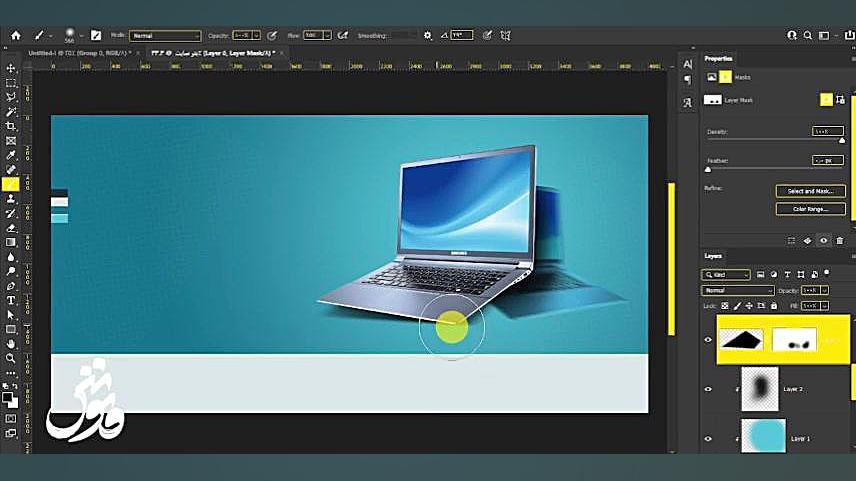Toggle mask visibility eye in Properties

823,241
